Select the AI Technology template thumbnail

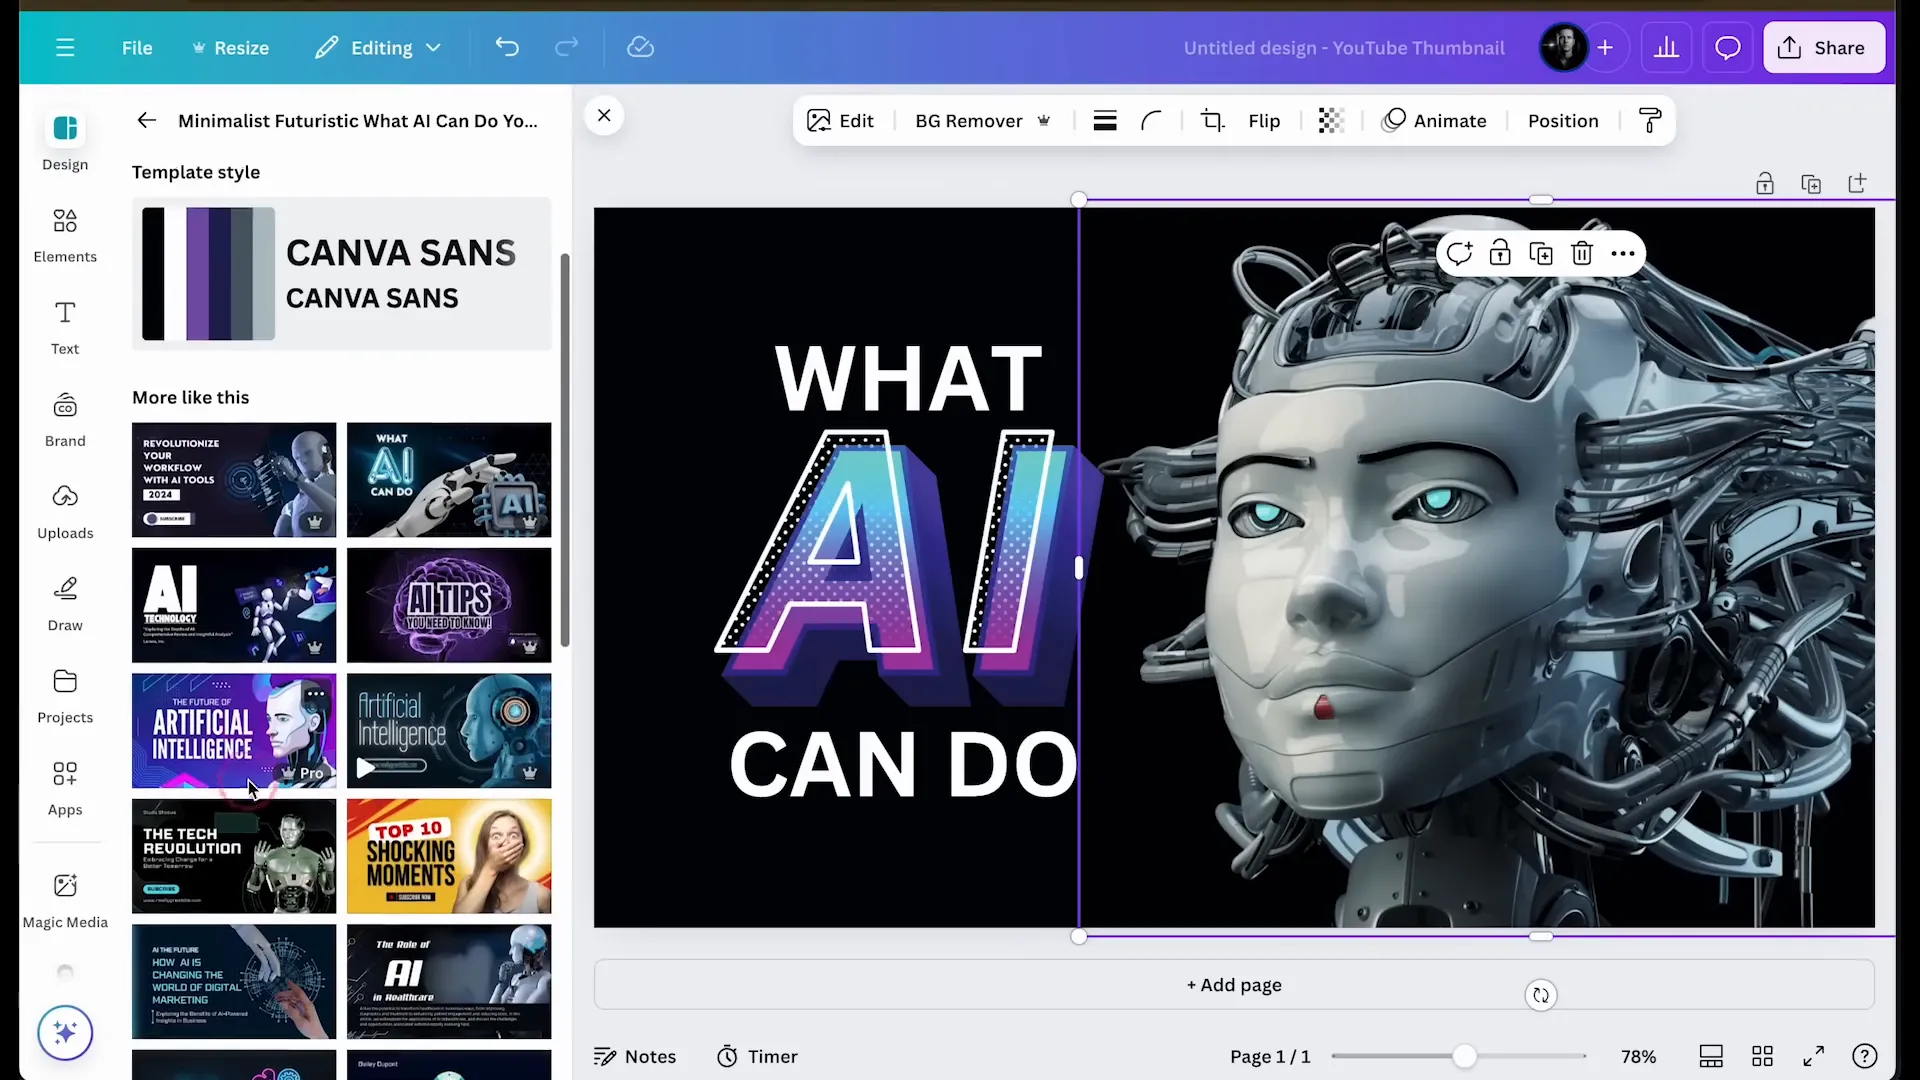tap(234, 605)
